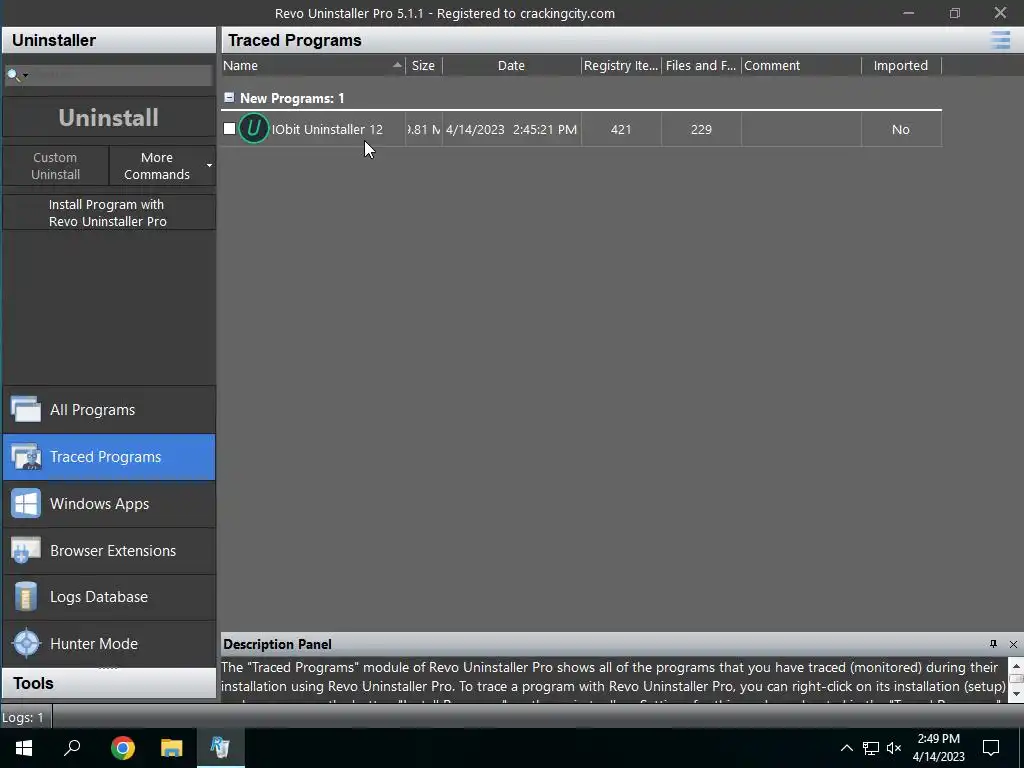Click the IObit Uninstaller 12 program icon
This screenshot has width=1024, height=768.
(253, 128)
